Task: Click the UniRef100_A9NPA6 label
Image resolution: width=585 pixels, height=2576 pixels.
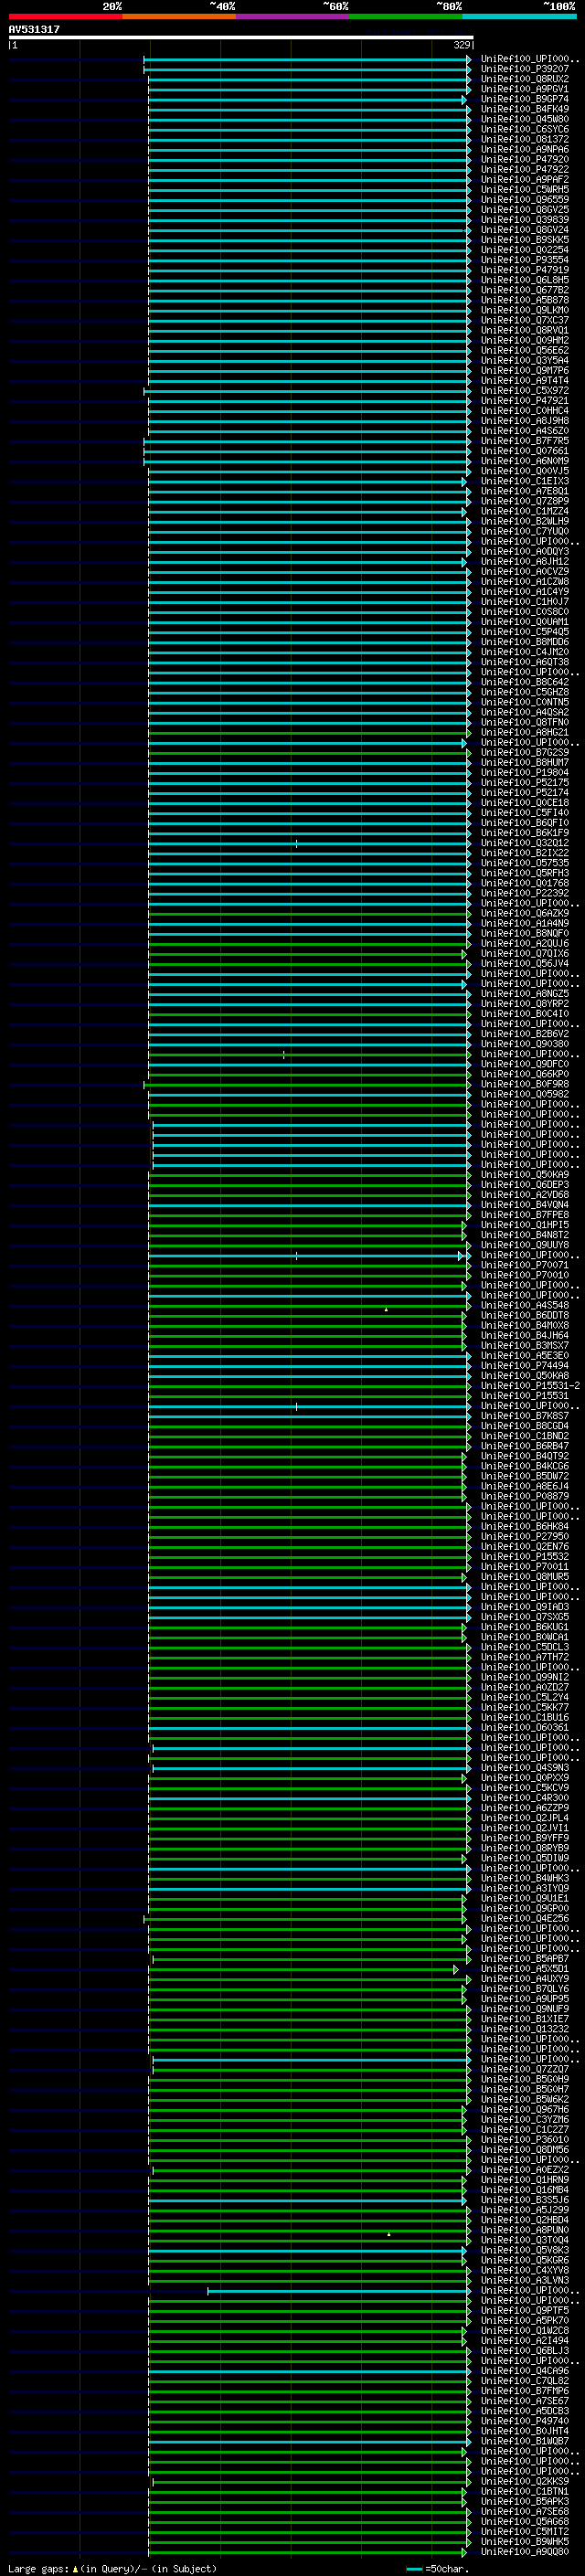Action: click(x=524, y=149)
